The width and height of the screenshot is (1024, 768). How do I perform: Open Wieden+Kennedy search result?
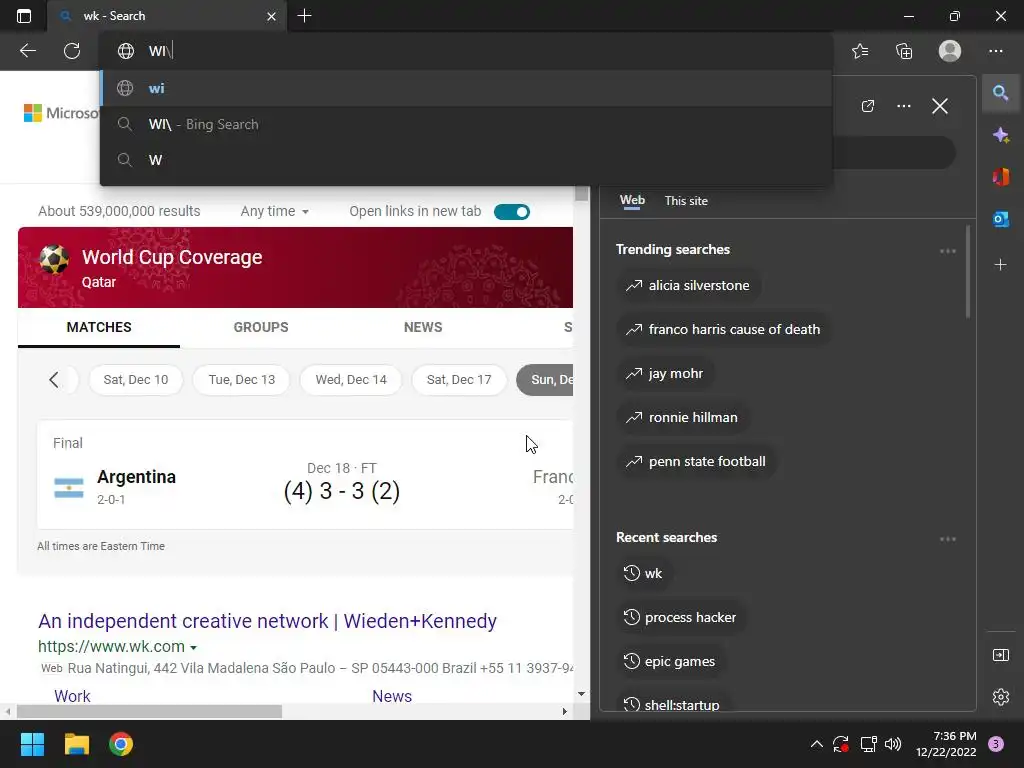pos(267,620)
